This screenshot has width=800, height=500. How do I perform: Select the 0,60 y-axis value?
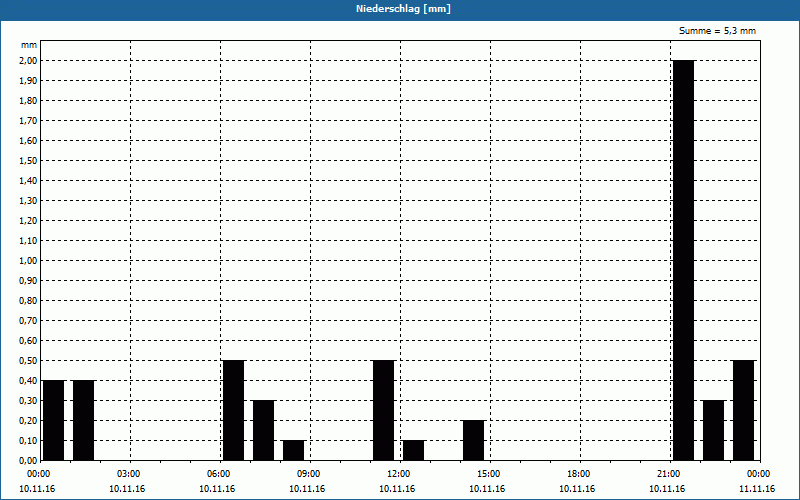[x=29, y=340]
